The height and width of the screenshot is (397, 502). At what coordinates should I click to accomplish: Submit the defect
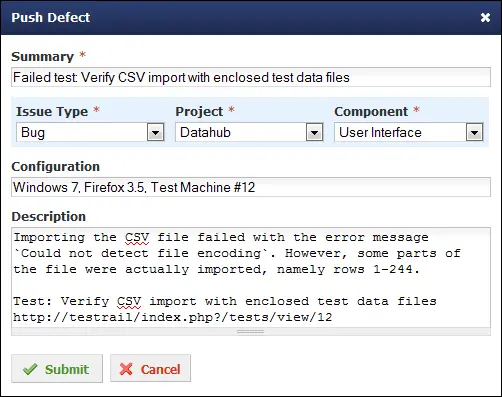(57, 368)
